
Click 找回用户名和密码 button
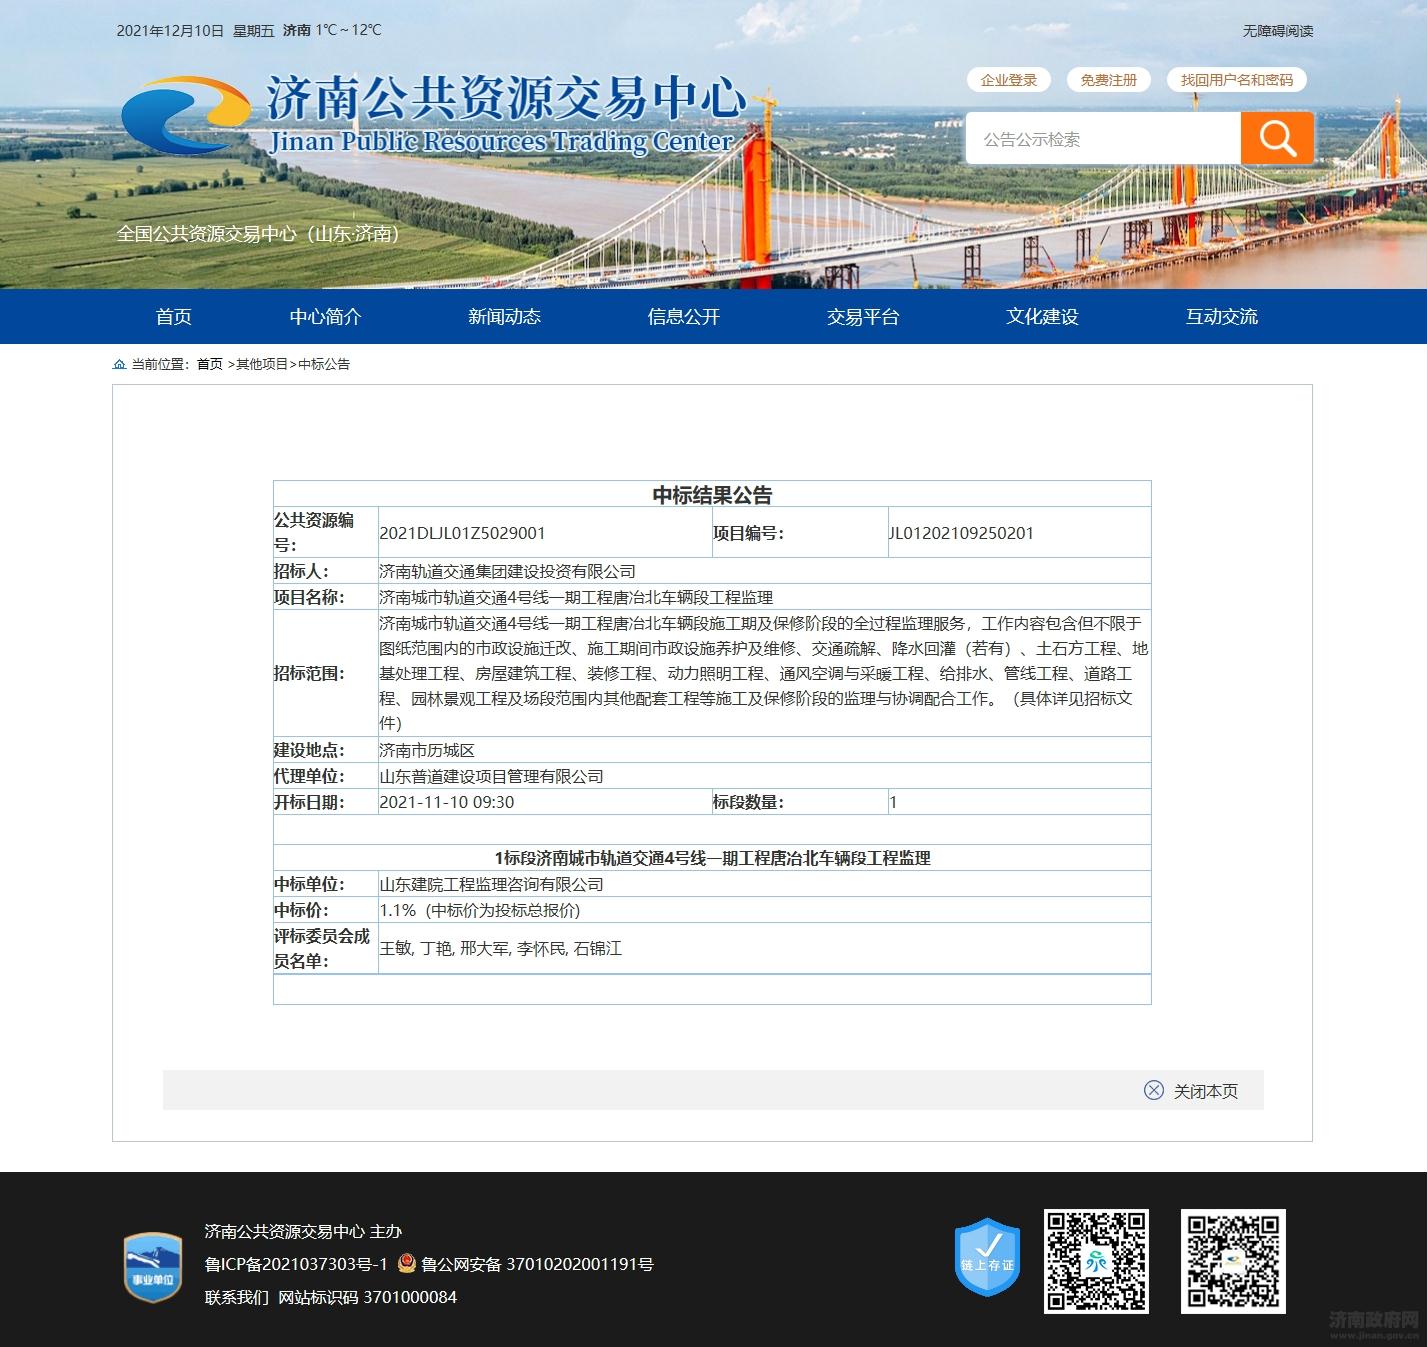[1236, 80]
